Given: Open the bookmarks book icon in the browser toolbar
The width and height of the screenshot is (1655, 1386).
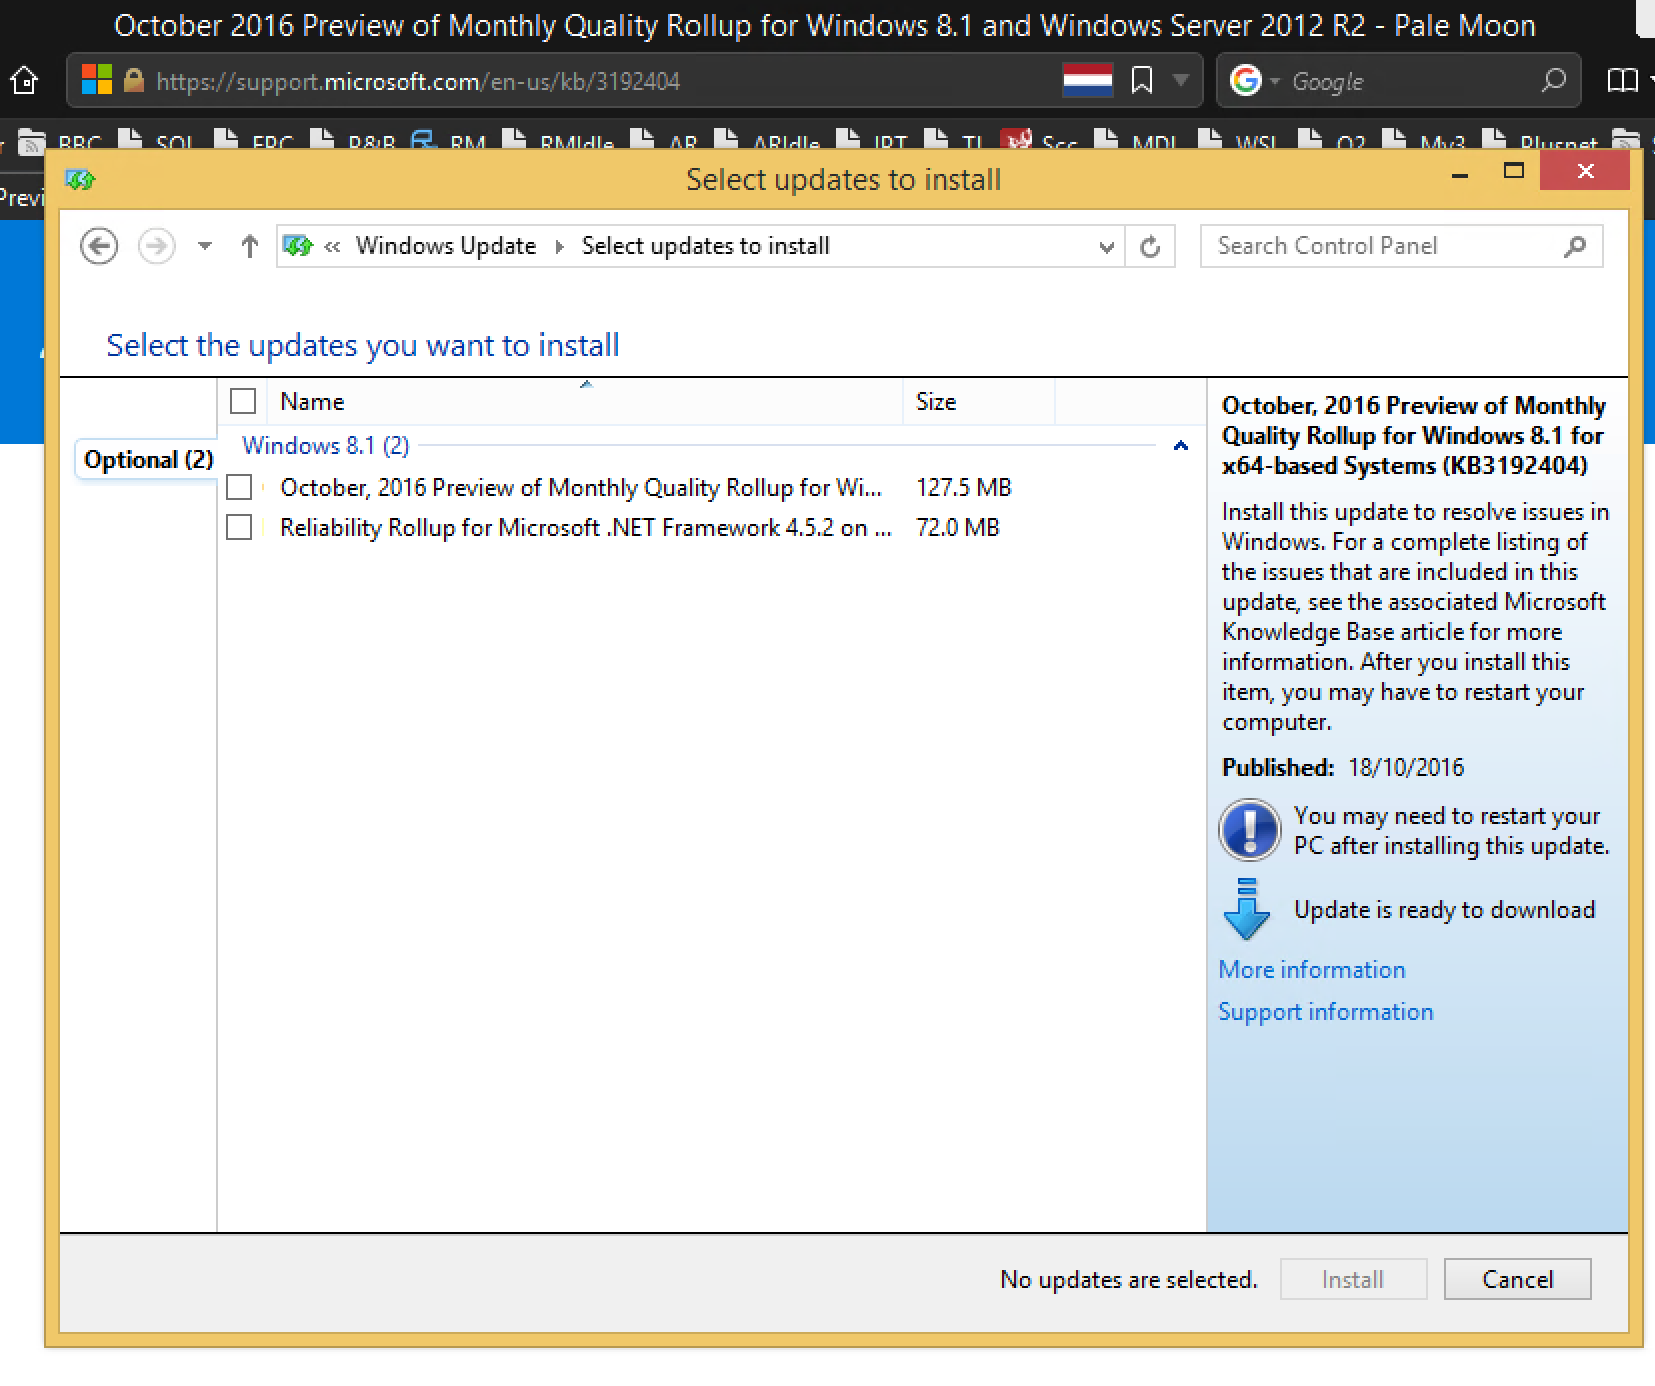Looking at the screenshot, I should (1622, 80).
